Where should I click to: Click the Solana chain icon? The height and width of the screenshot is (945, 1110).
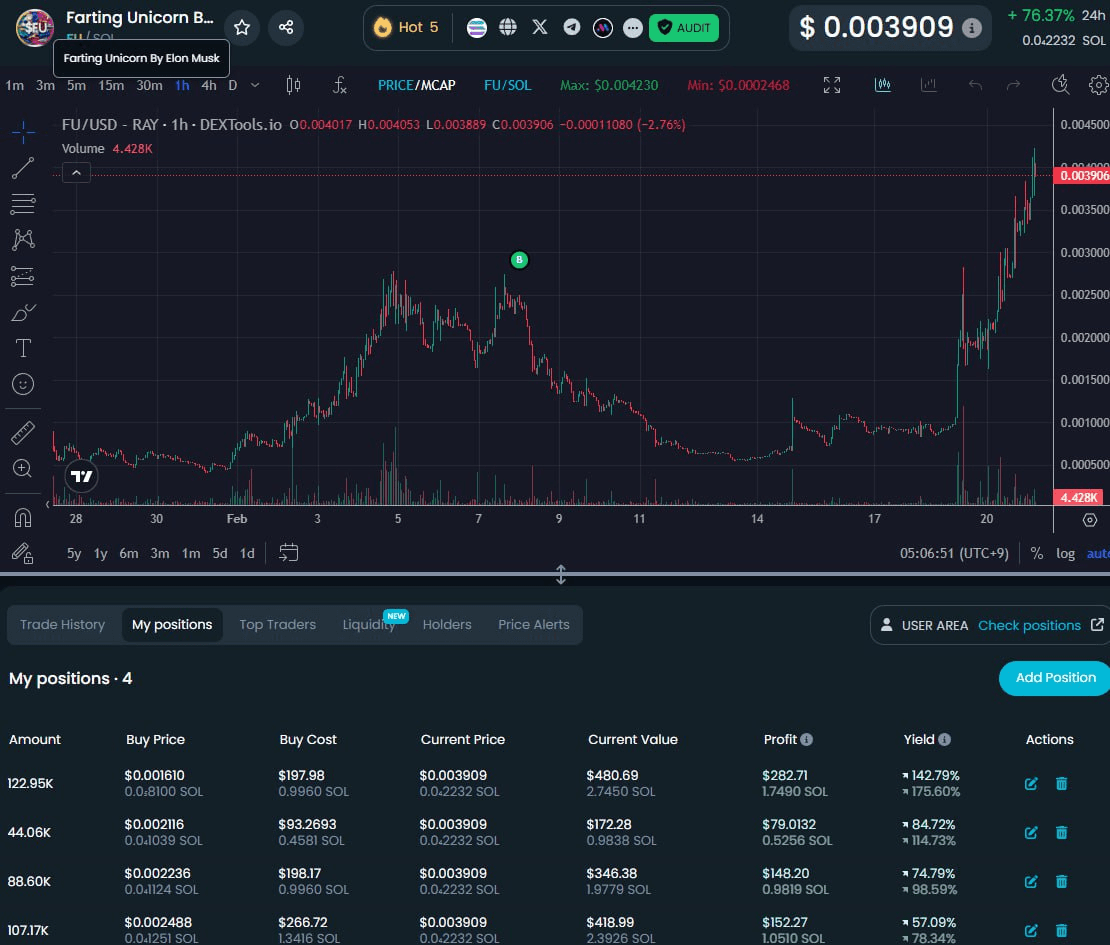[x=477, y=28]
